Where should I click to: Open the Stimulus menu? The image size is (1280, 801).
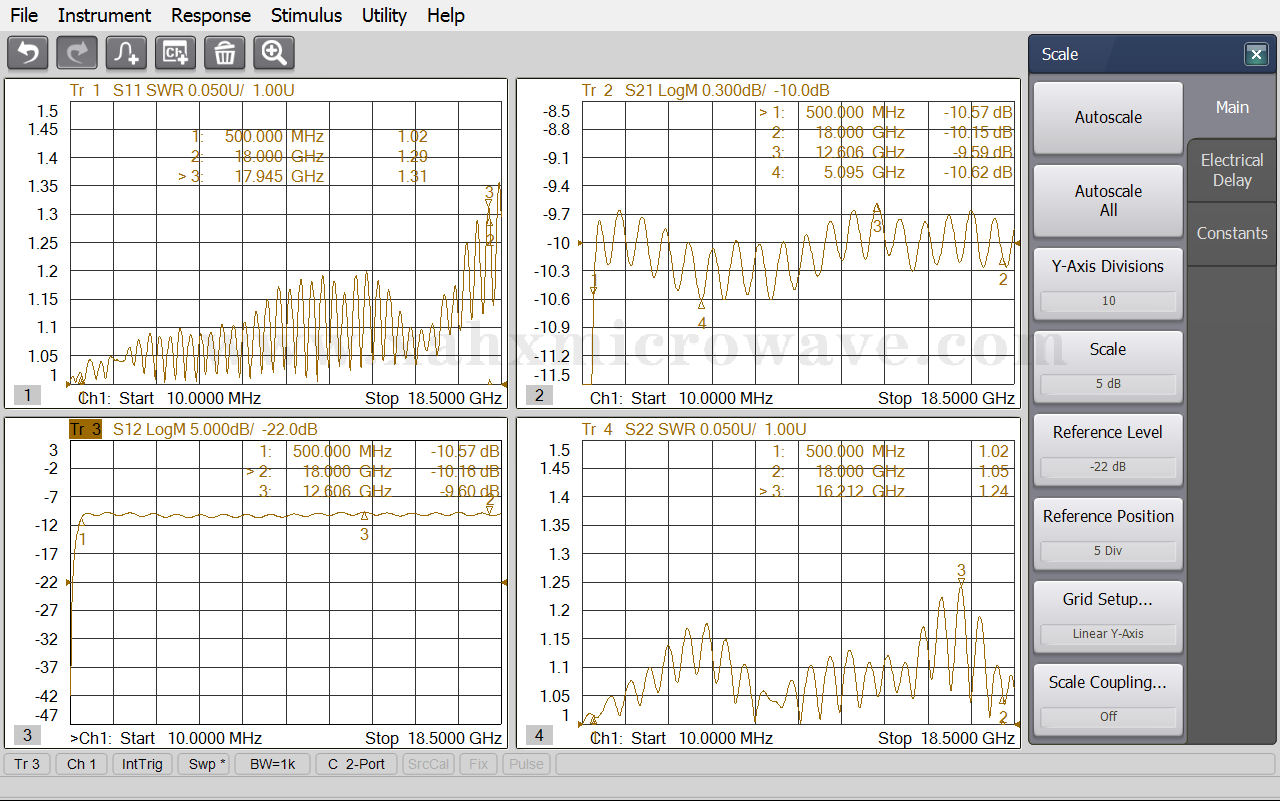306,15
